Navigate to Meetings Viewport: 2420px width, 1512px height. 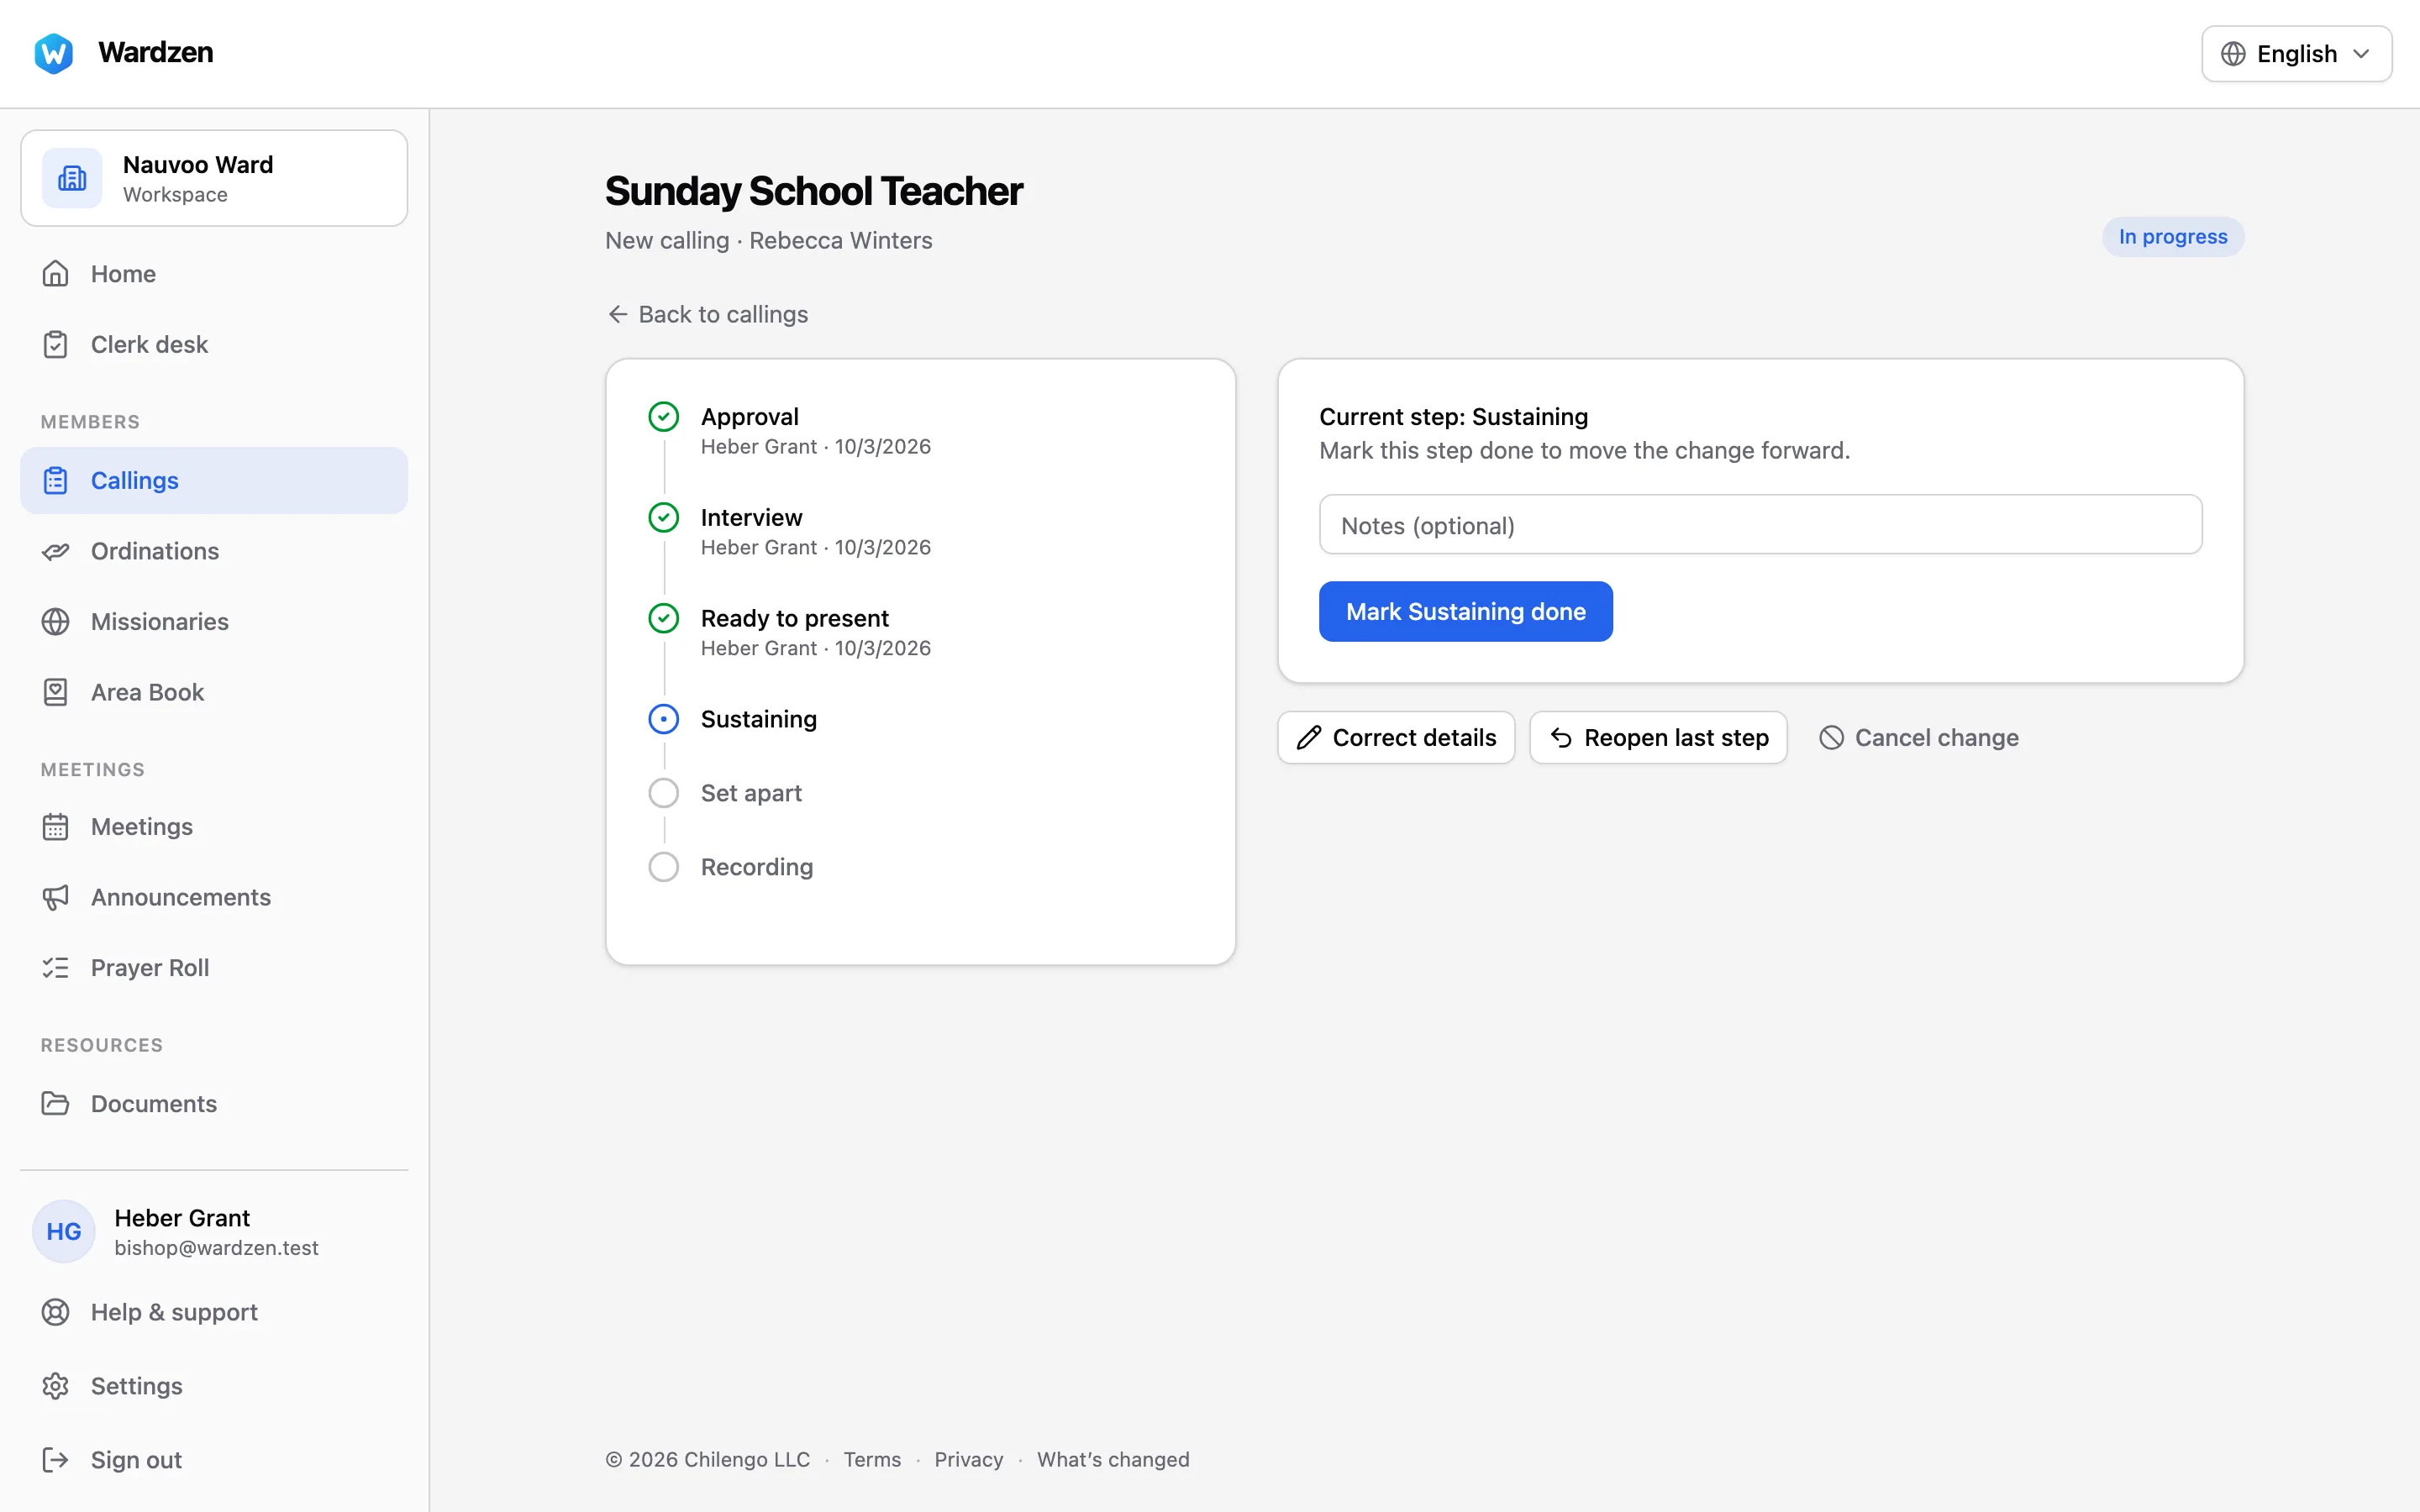point(214,826)
